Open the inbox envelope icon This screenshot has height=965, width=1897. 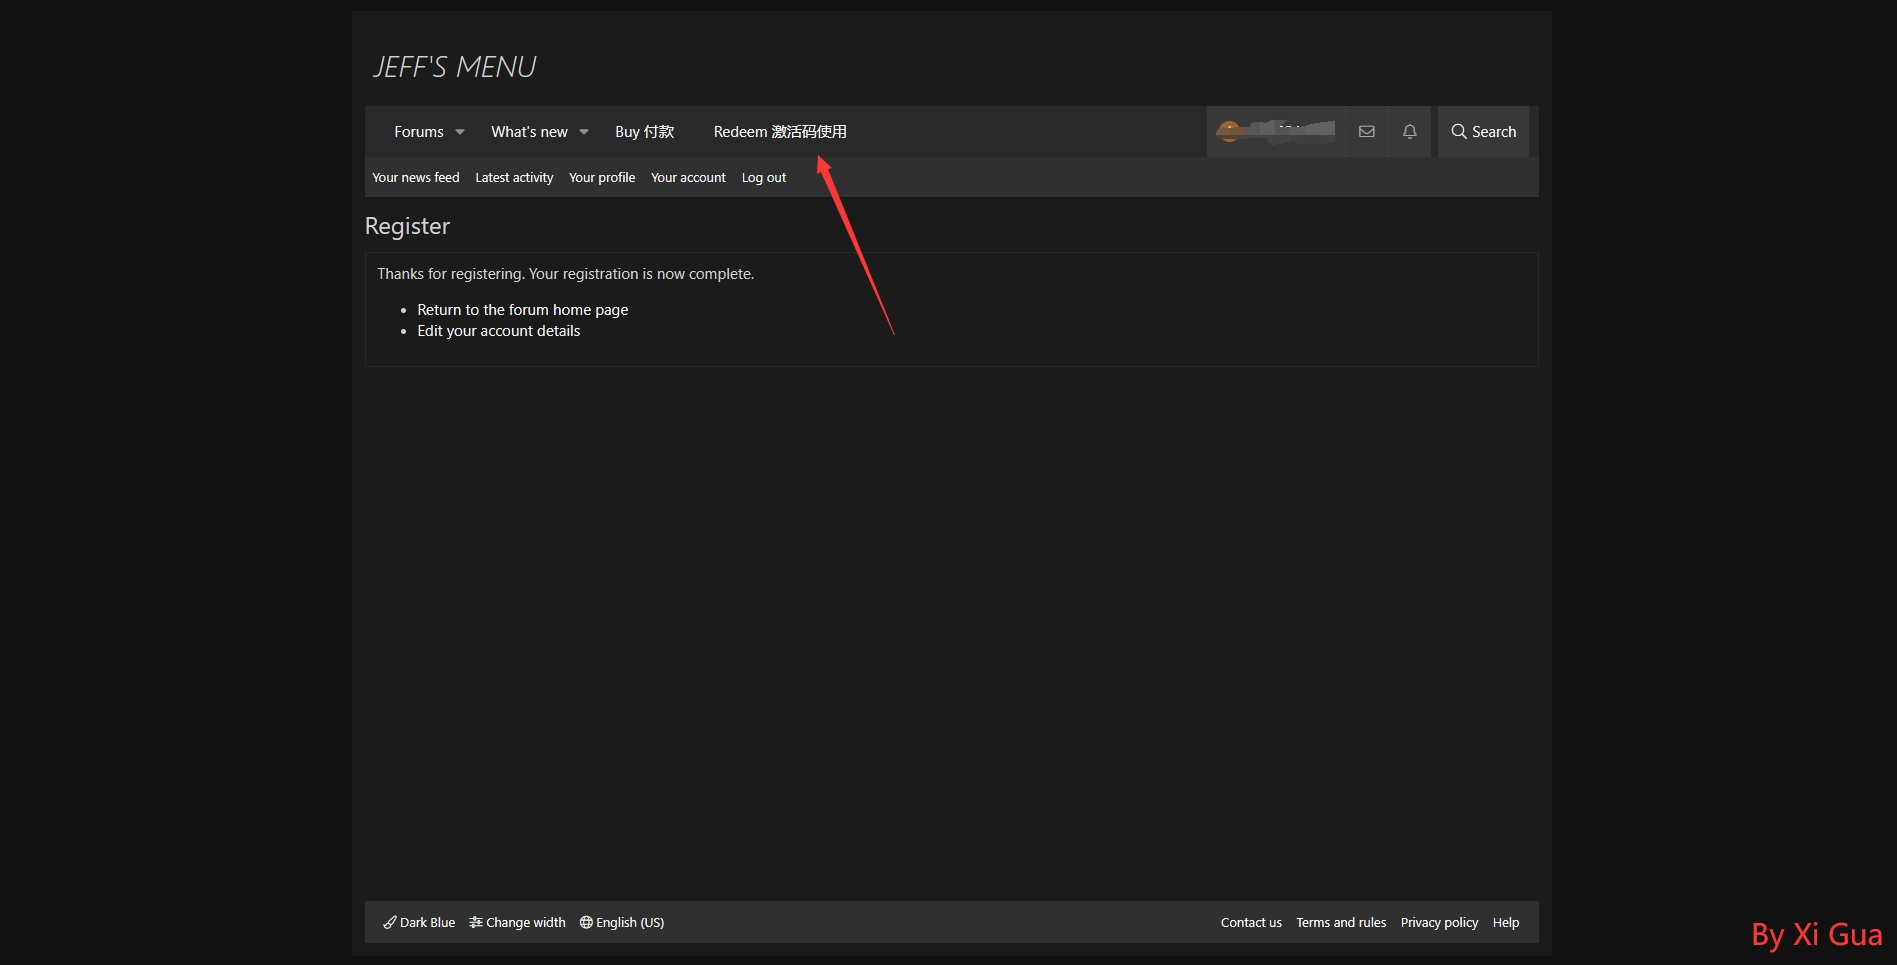click(x=1366, y=132)
